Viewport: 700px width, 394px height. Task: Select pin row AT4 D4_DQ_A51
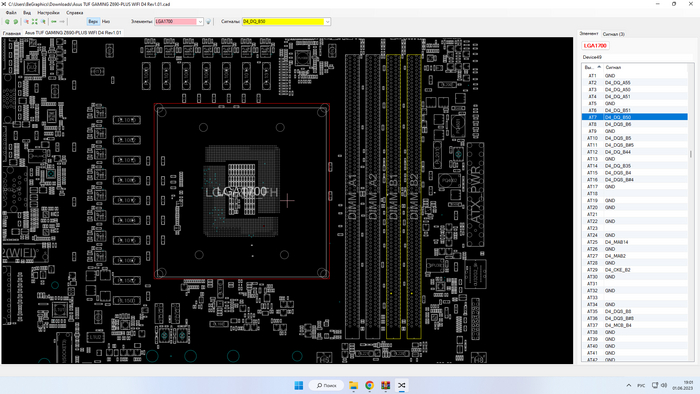634,96
